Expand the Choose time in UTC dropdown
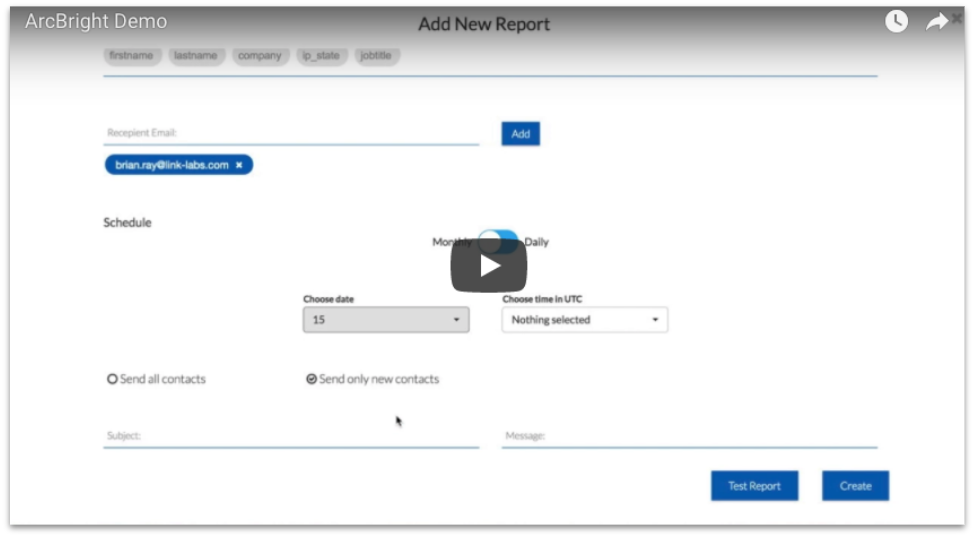The width and height of the screenshot is (977, 537). tap(585, 320)
